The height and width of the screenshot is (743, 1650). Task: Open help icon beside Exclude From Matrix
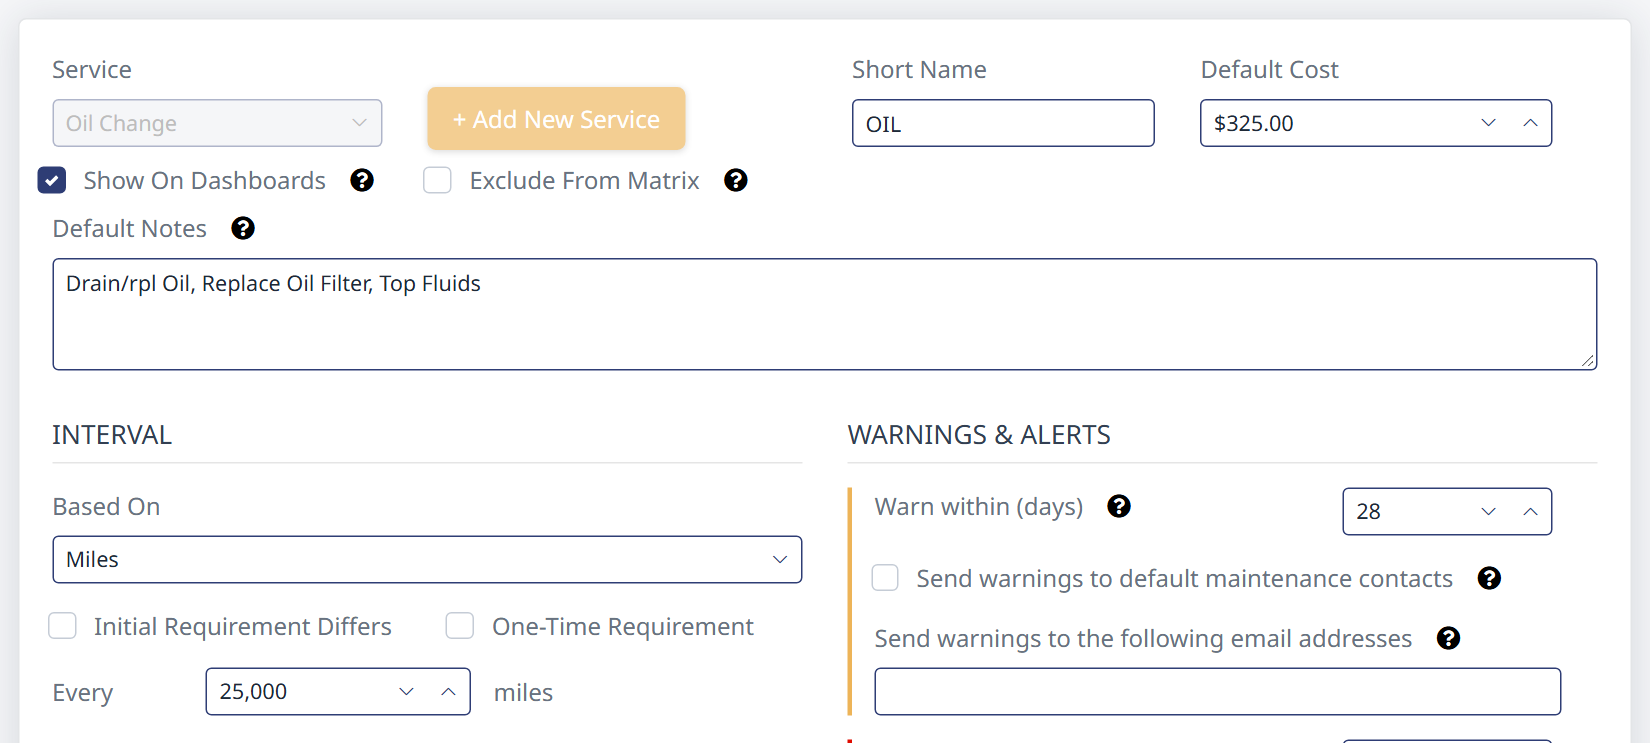click(x=736, y=180)
